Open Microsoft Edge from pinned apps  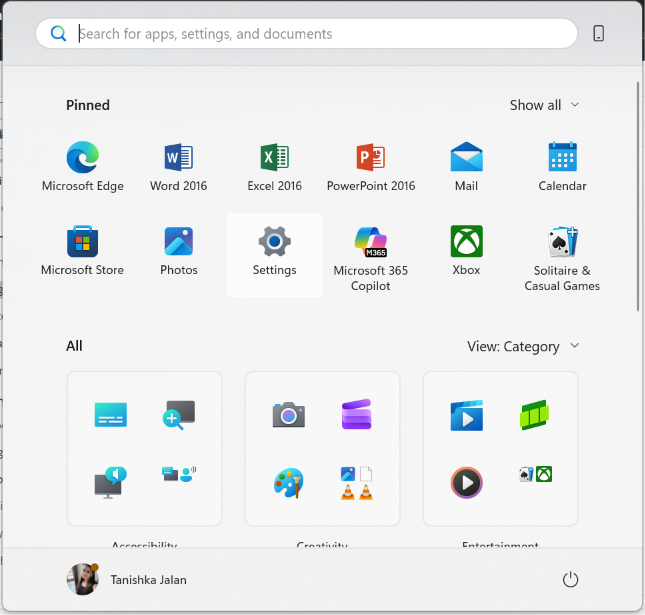[83, 167]
